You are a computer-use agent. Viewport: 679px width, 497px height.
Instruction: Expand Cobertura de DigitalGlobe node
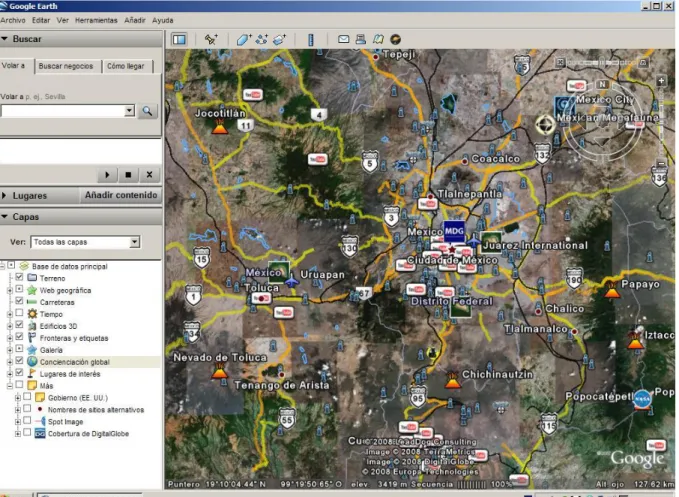pos(18,433)
